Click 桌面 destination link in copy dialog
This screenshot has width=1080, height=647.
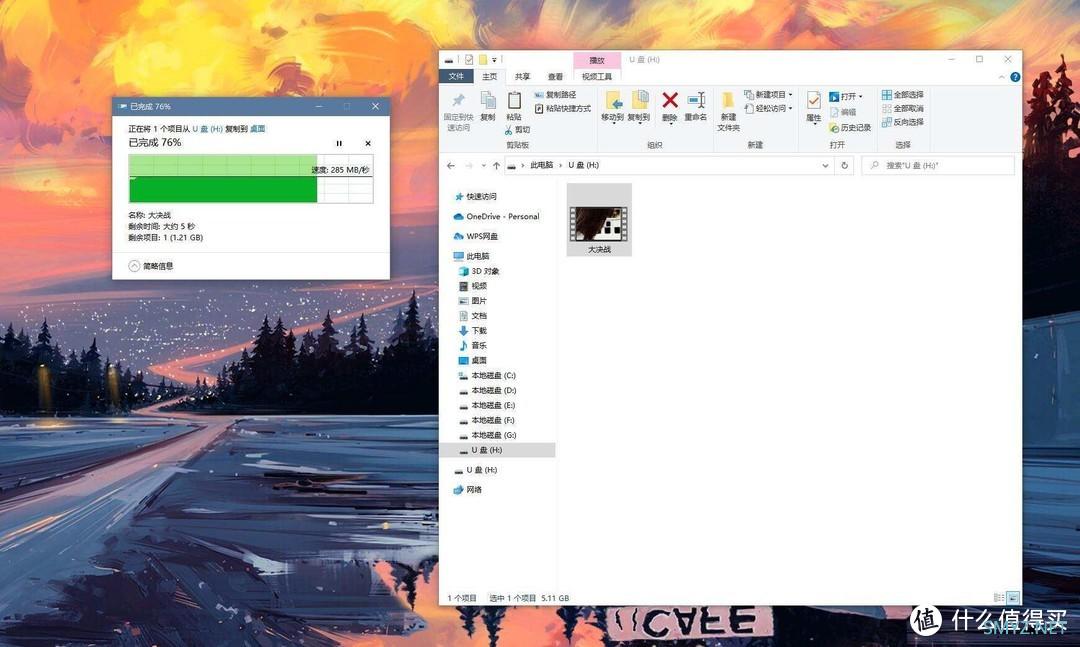(x=258, y=129)
